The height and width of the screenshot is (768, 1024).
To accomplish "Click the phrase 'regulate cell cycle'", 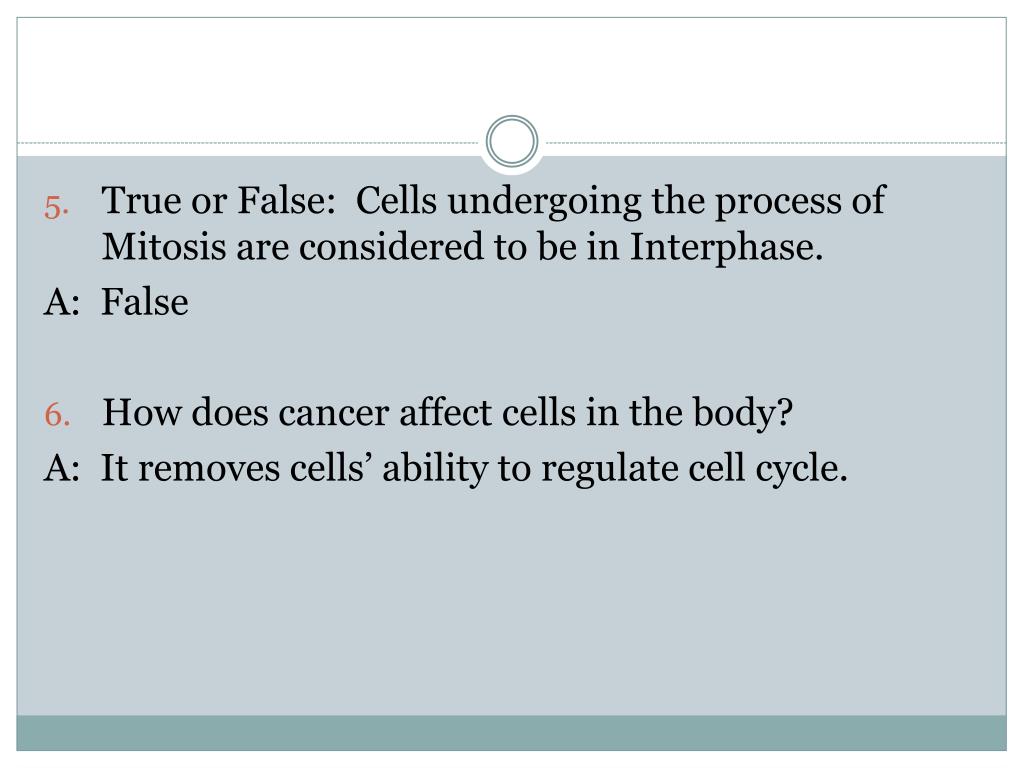I will click(694, 469).
